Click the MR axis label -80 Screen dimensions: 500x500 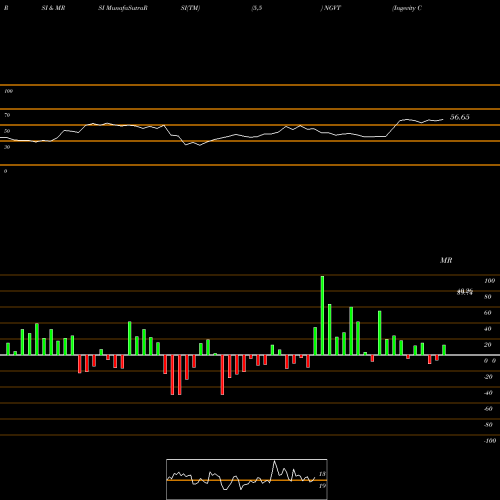pyautogui.click(x=488, y=425)
